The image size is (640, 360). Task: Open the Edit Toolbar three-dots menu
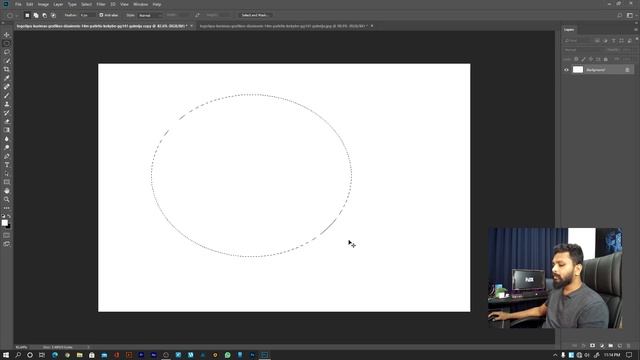click(7, 208)
